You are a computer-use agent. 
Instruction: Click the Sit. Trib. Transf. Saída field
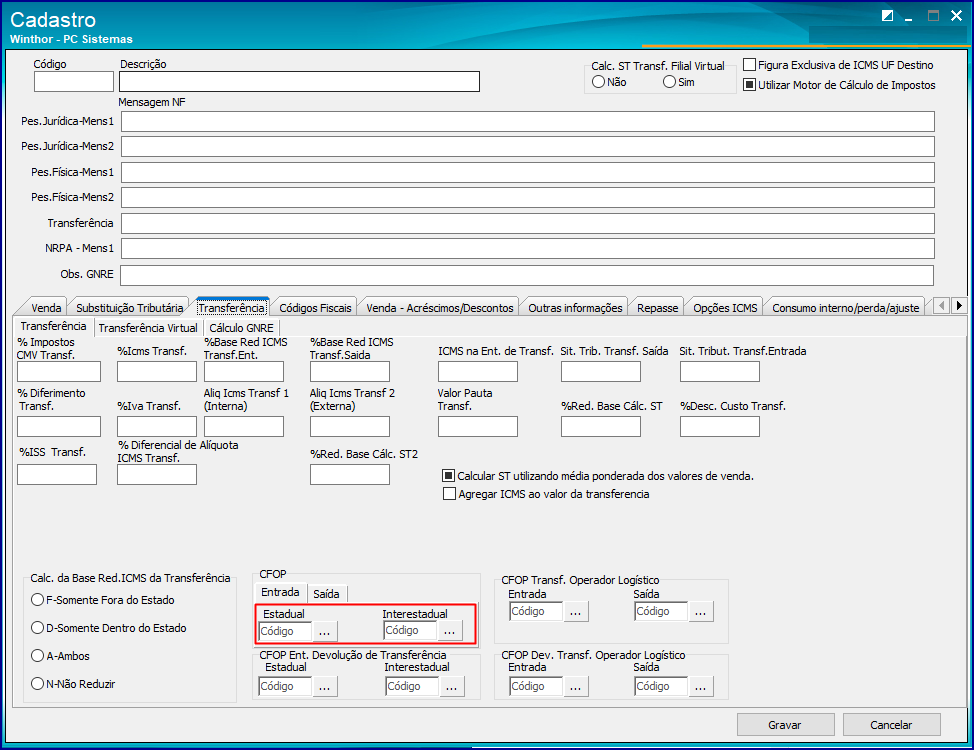tap(601, 372)
